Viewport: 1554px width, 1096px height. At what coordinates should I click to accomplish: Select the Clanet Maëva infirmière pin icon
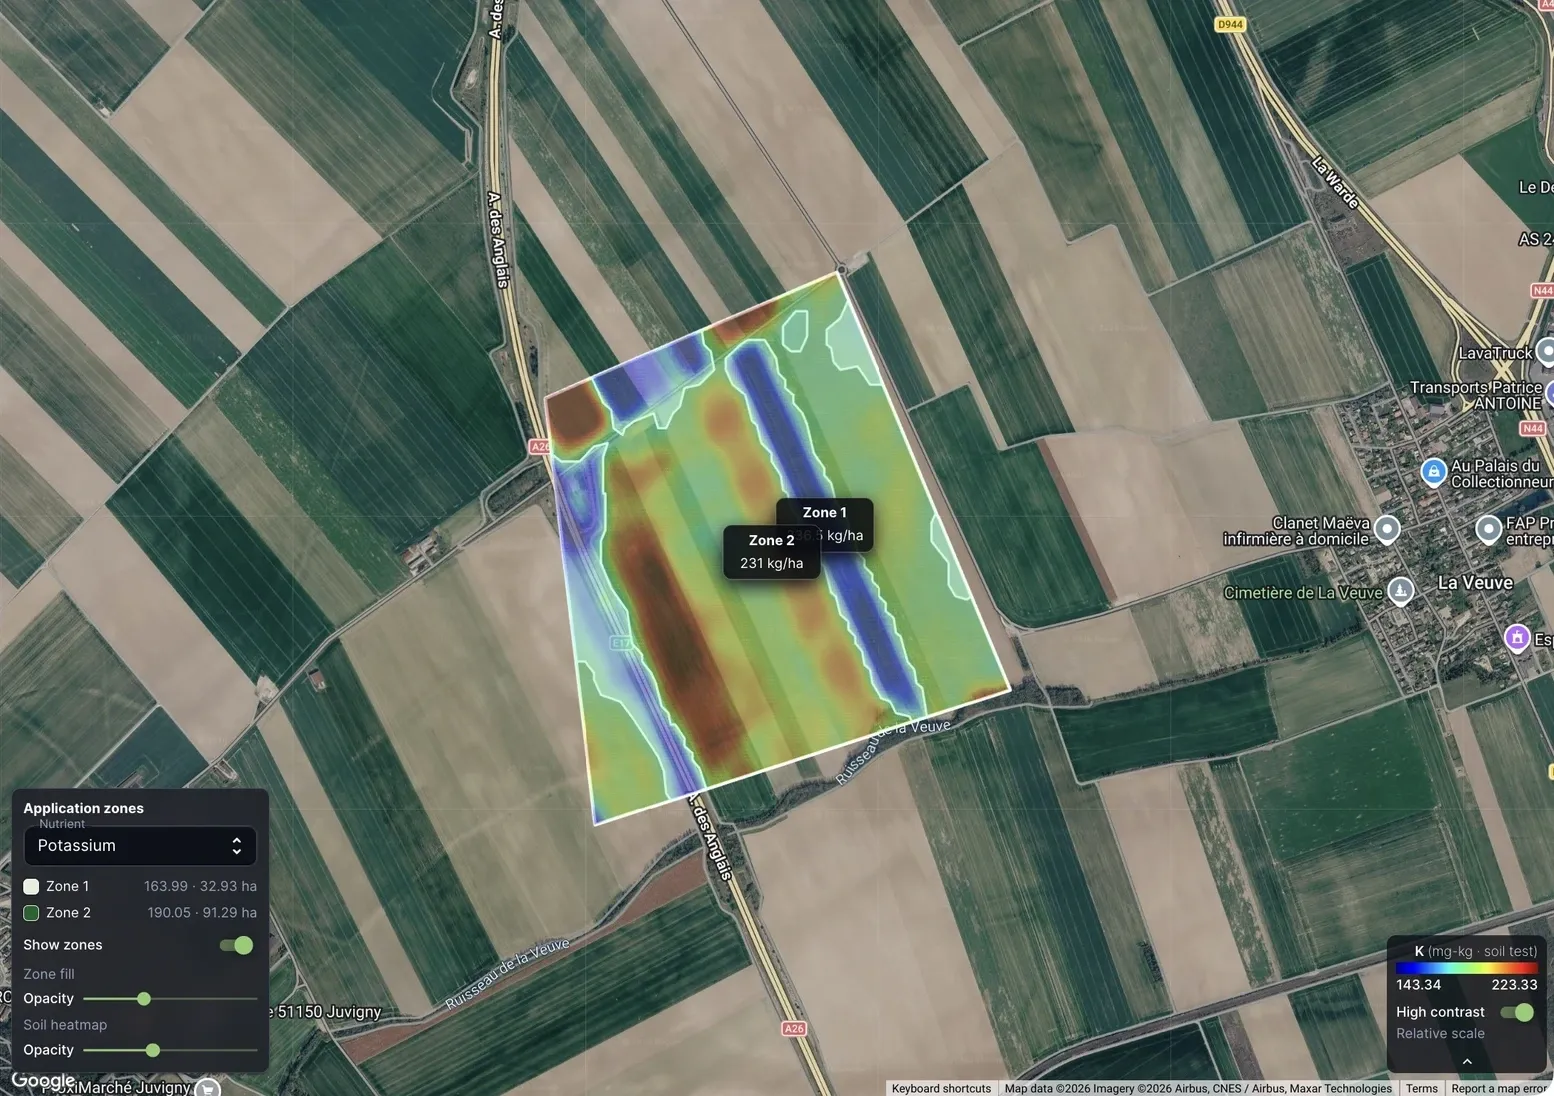click(1387, 529)
